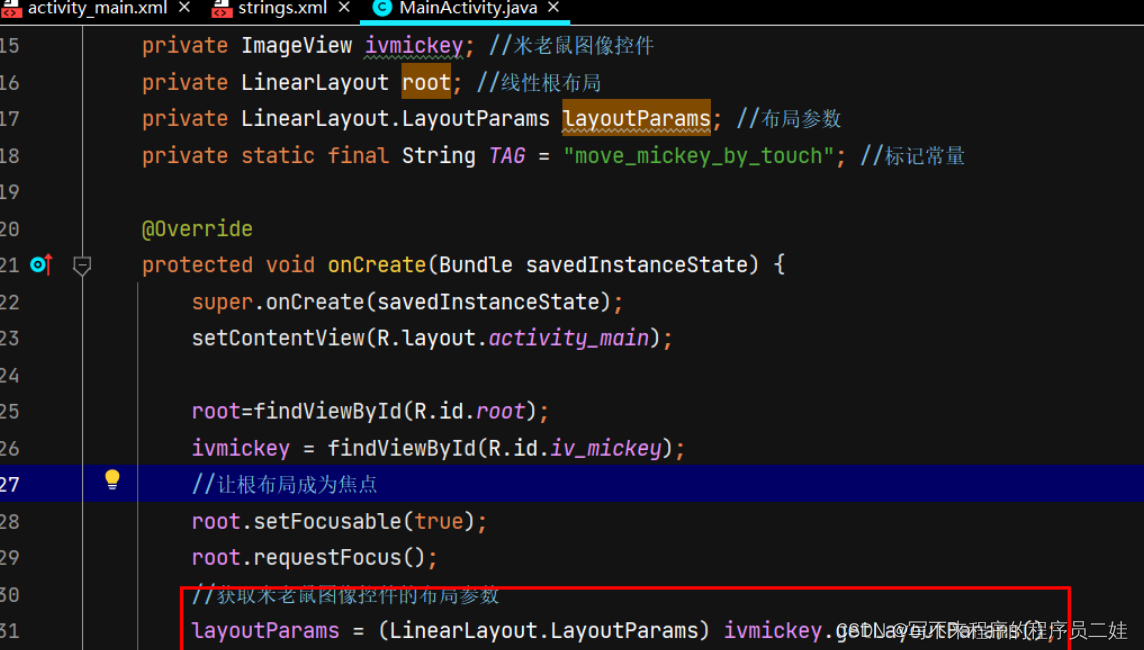Close the activity_main.xml tab

(x=185, y=8)
